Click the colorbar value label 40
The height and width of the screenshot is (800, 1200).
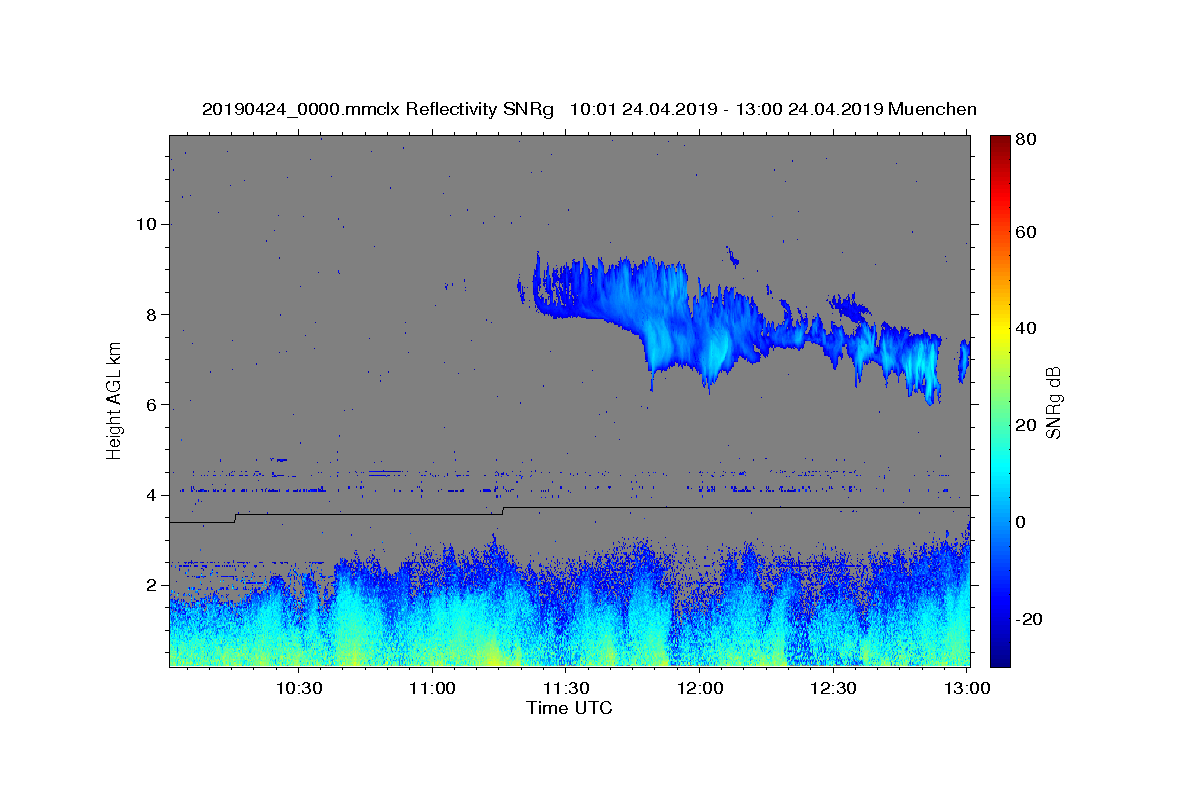click(1026, 328)
